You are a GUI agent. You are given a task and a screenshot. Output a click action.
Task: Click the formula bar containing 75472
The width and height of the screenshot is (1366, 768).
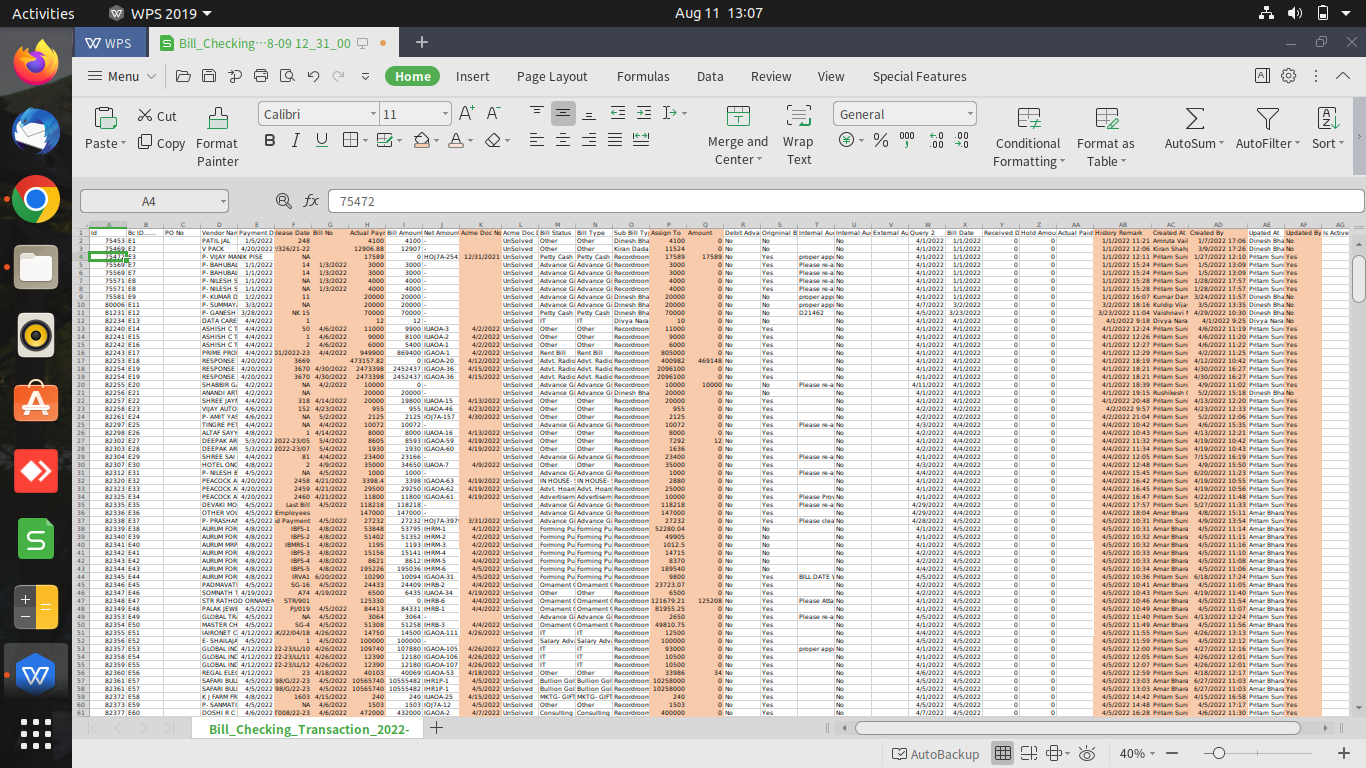[x=846, y=201]
